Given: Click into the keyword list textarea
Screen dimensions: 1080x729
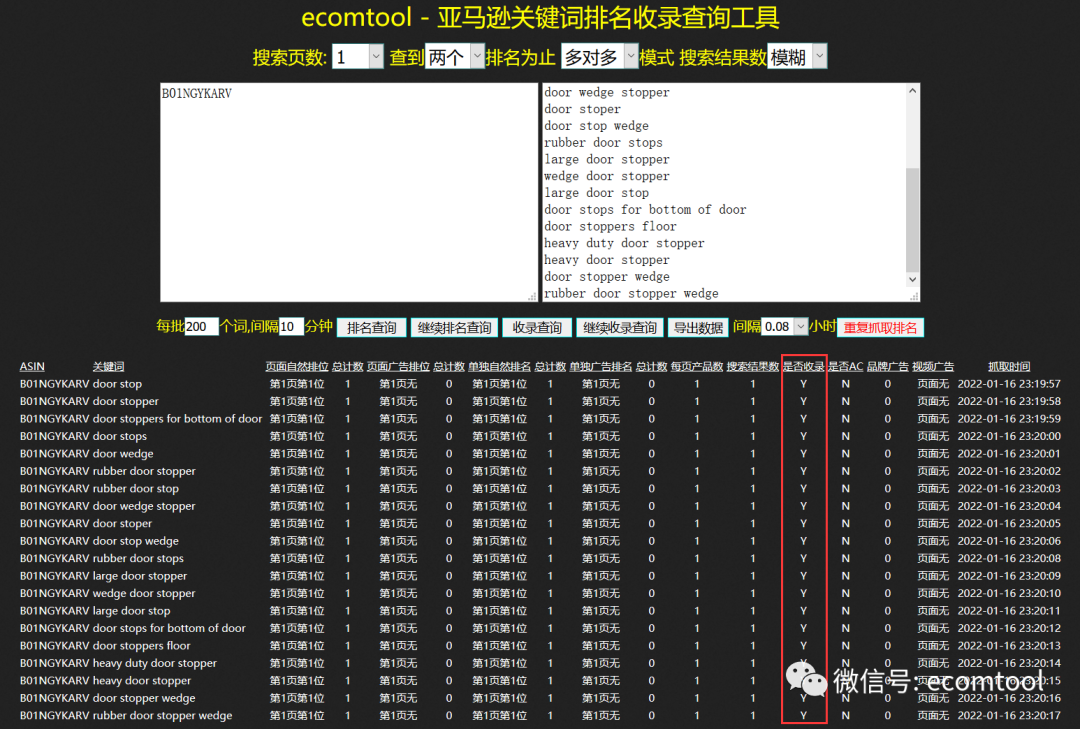Looking at the screenshot, I should (x=731, y=192).
